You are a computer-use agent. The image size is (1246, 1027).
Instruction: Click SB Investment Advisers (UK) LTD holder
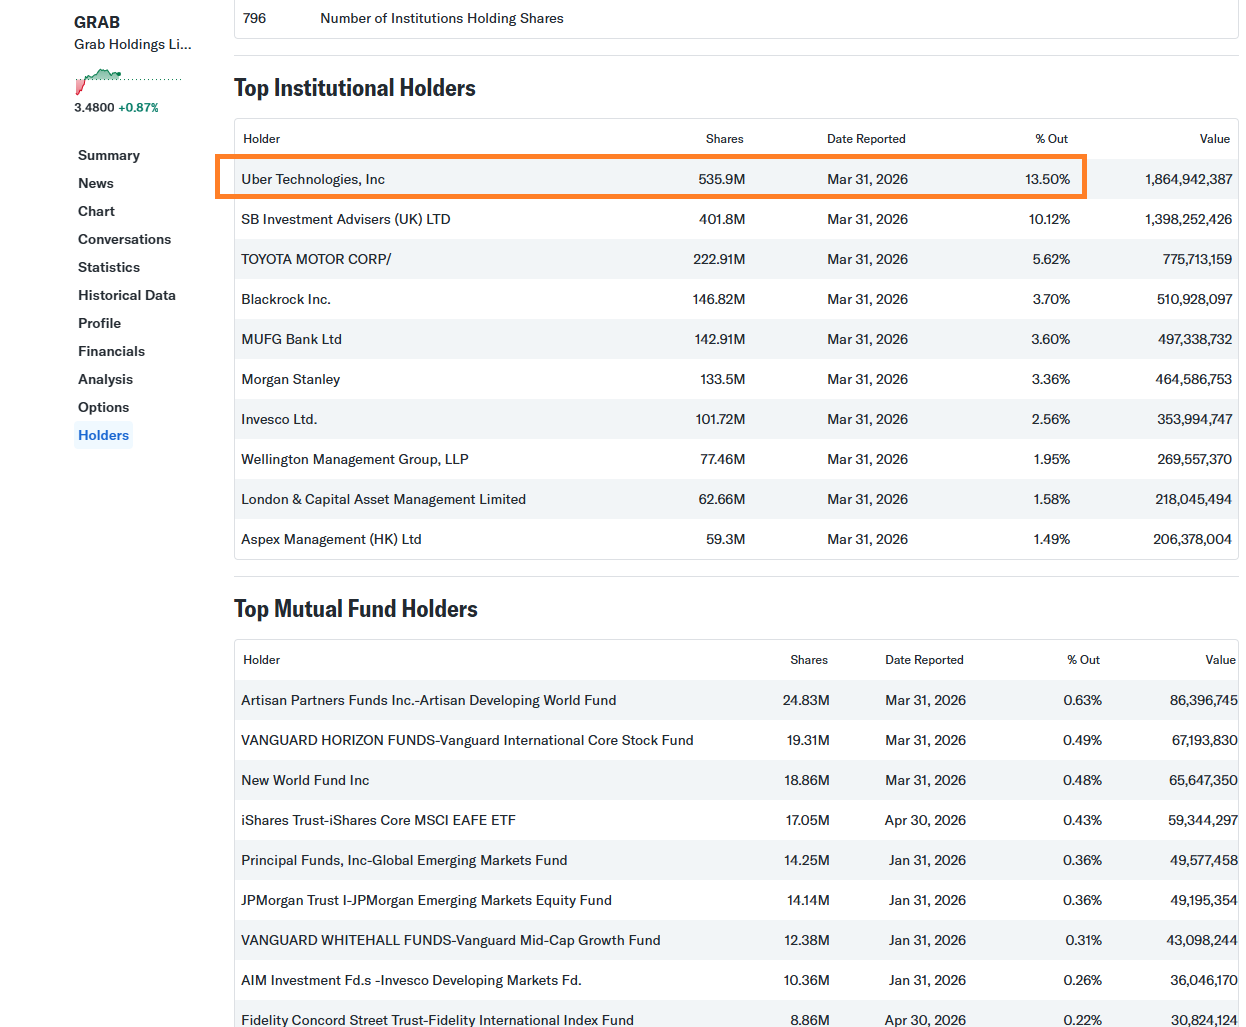click(345, 219)
